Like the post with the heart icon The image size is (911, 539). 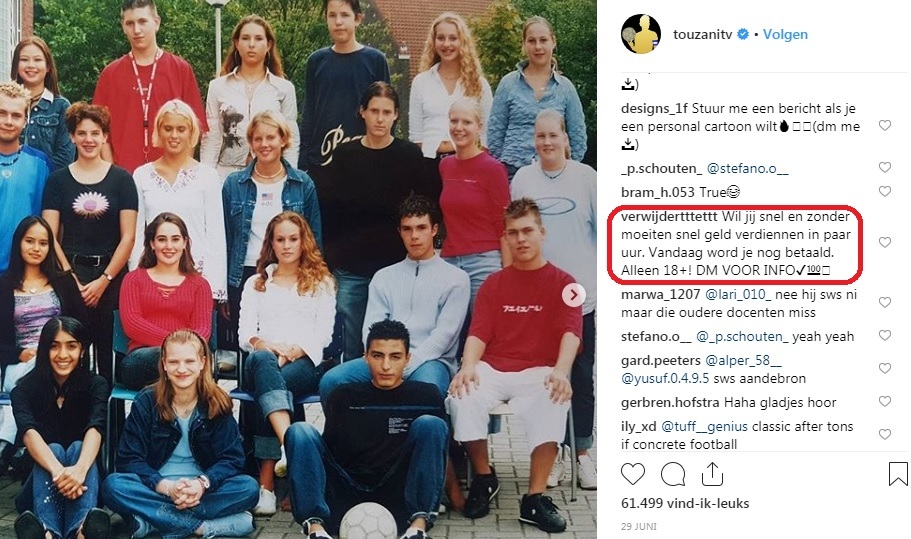(x=633, y=475)
